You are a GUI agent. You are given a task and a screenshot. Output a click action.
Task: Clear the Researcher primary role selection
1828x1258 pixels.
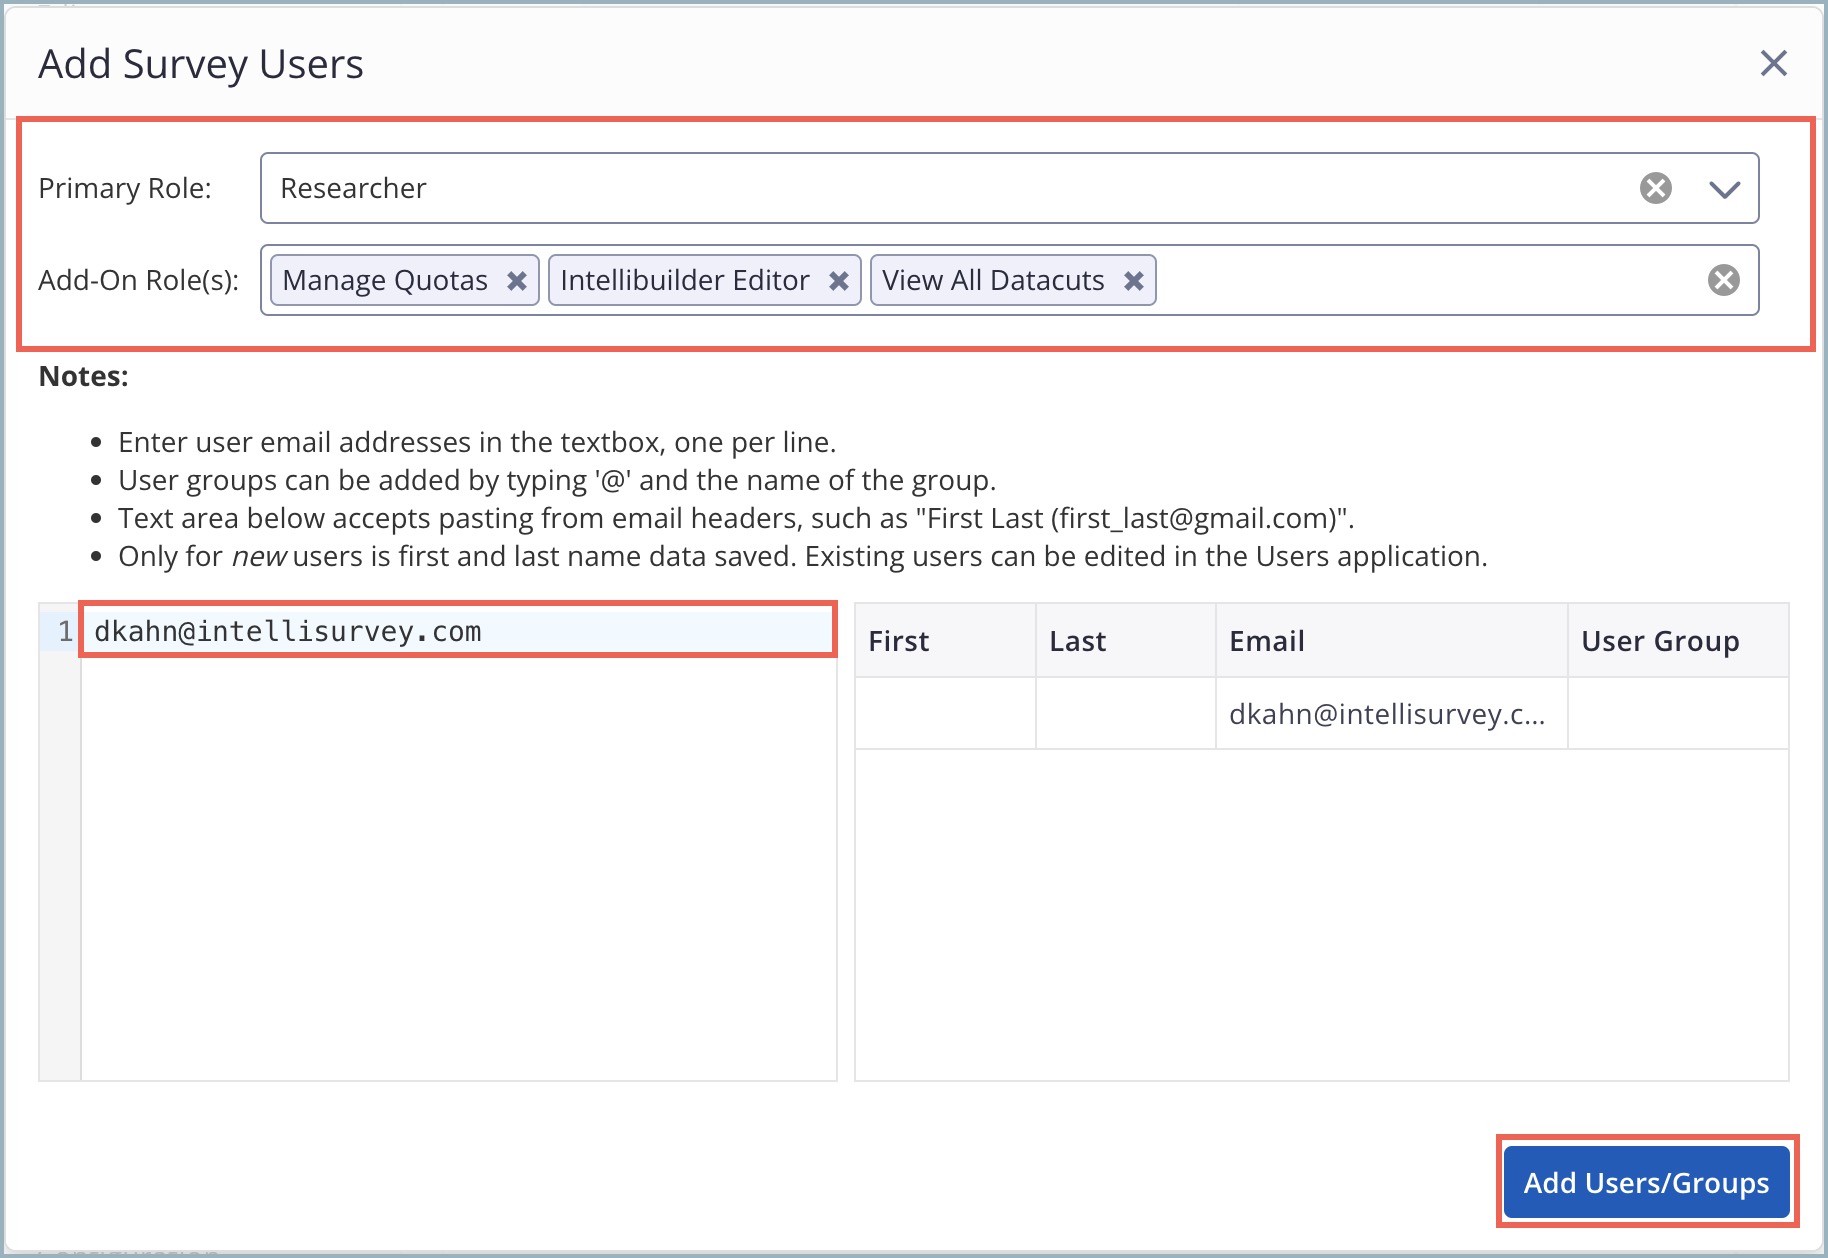click(x=1655, y=188)
